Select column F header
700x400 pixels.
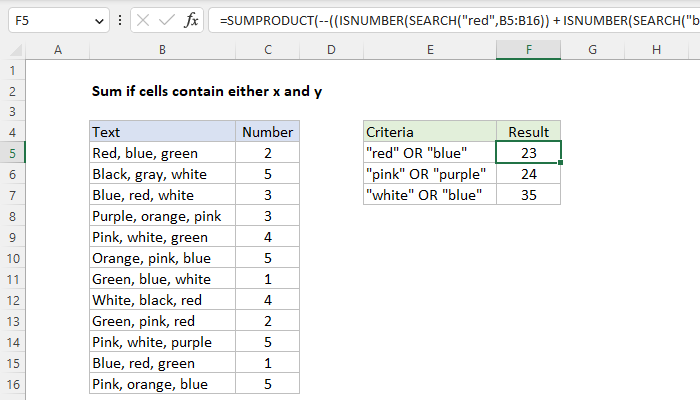(529, 50)
